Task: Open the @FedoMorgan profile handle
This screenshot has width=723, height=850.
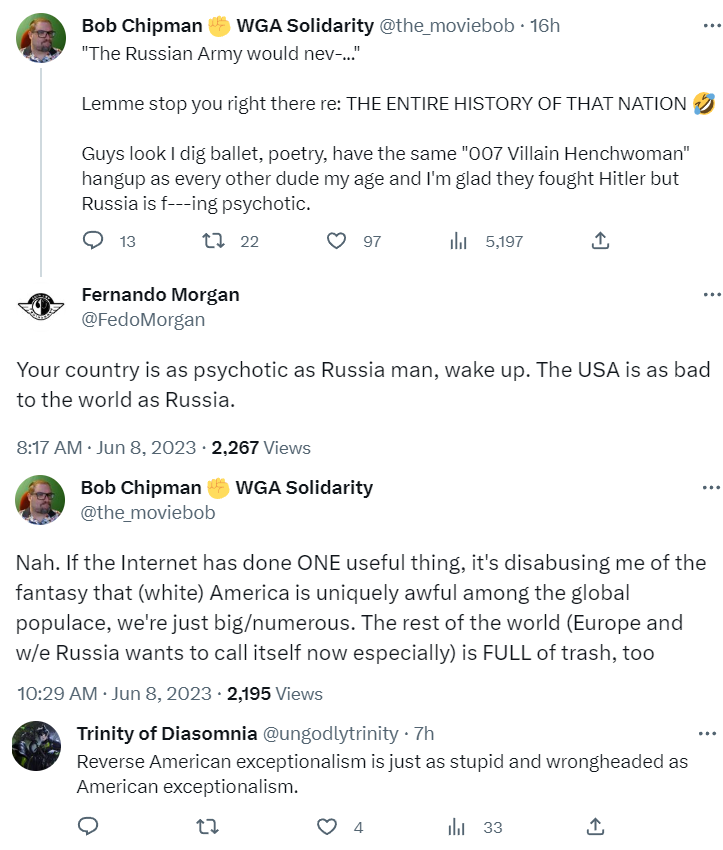Action: 142,320
